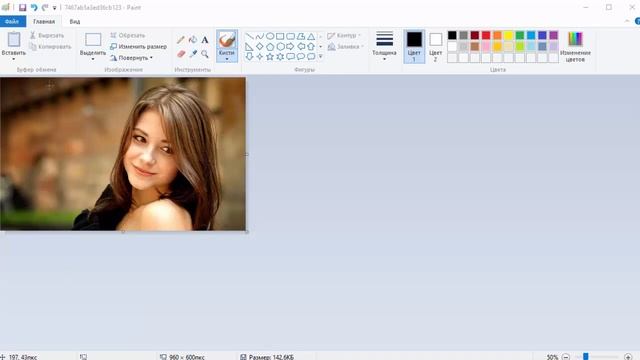The height and width of the screenshot is (360, 640).
Task: Expand the Вставить dropdown arrow
Action: [14, 59]
